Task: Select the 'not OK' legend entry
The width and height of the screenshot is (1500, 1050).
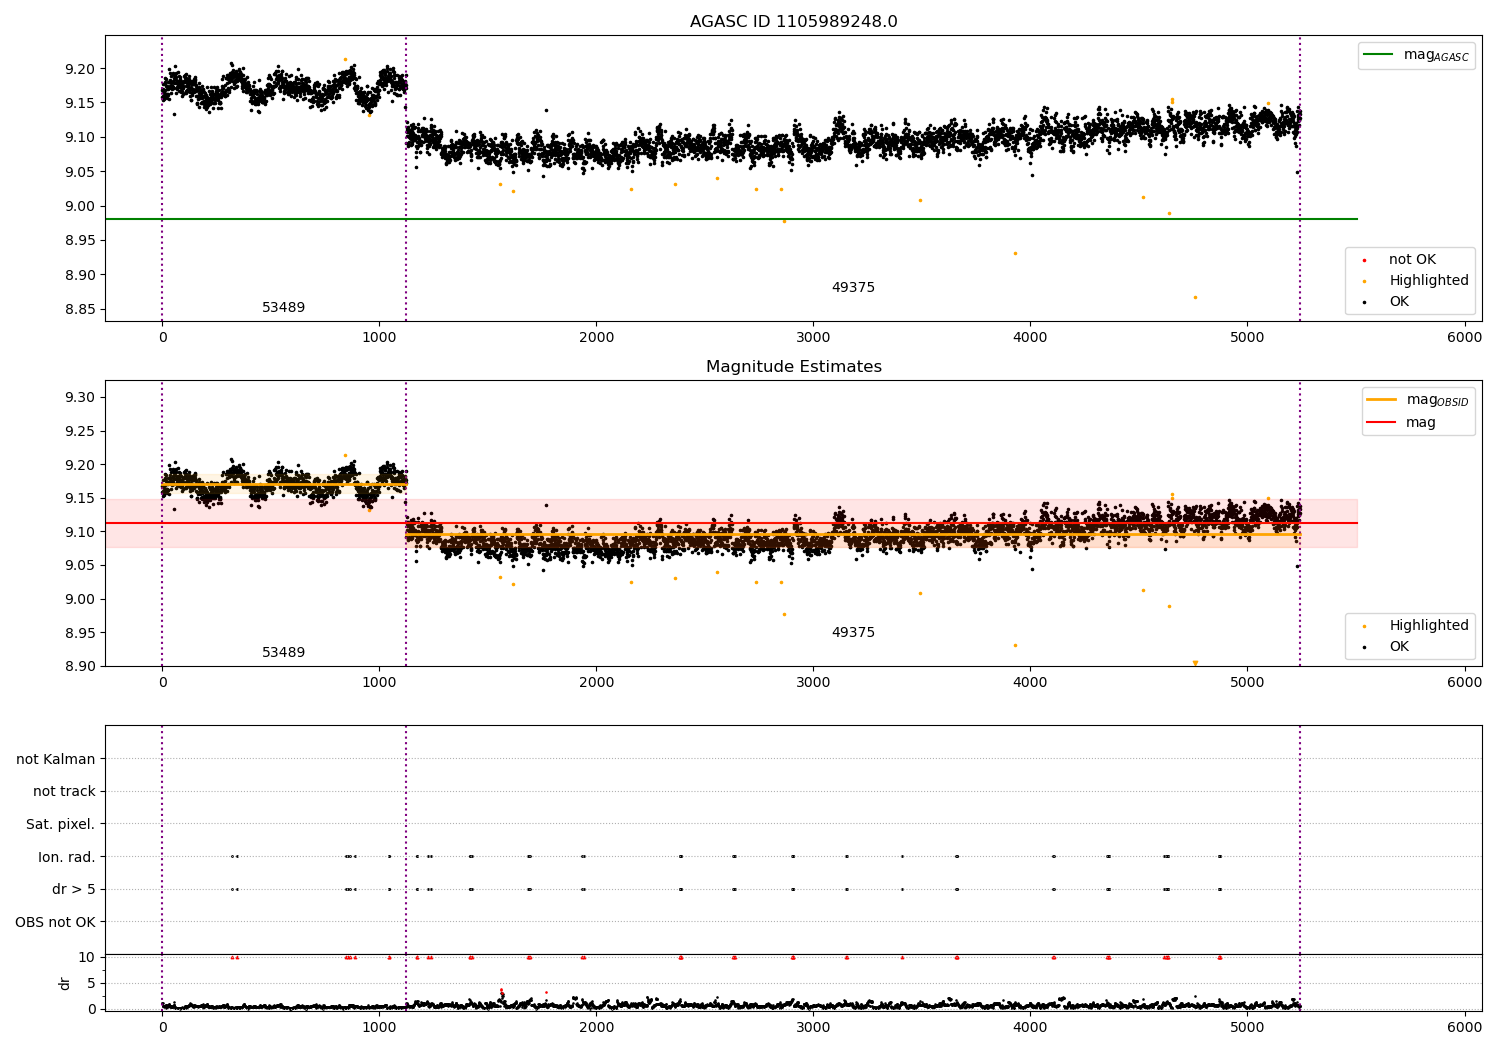Action: pos(1412,260)
